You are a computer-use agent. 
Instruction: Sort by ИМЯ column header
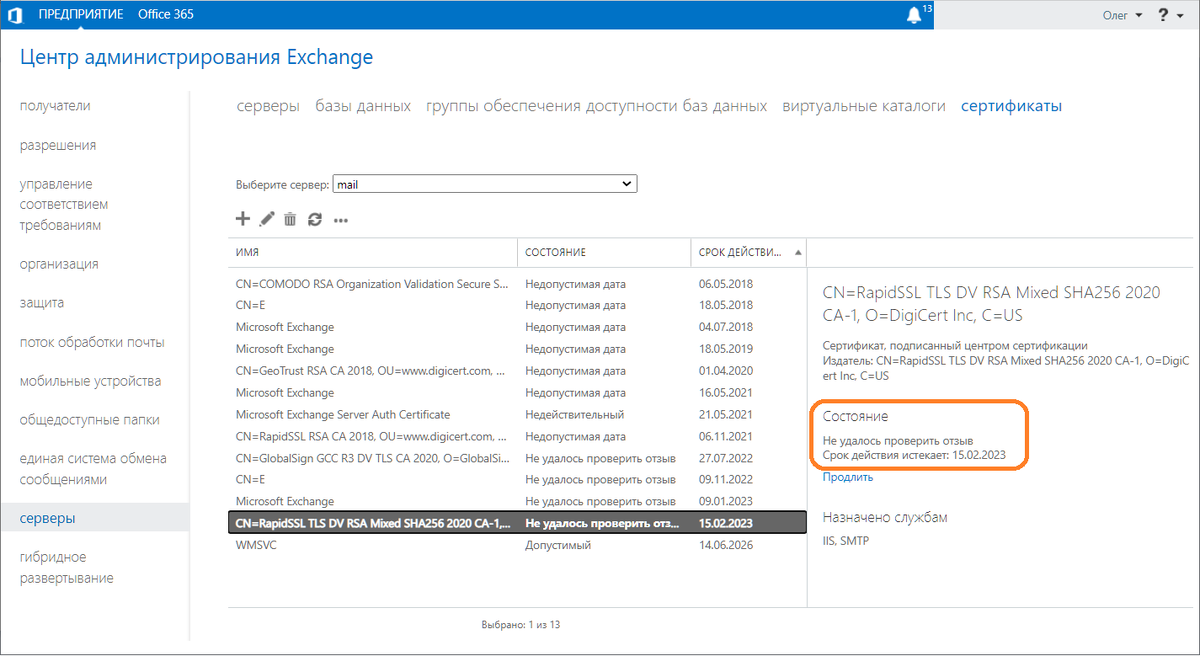(372, 253)
